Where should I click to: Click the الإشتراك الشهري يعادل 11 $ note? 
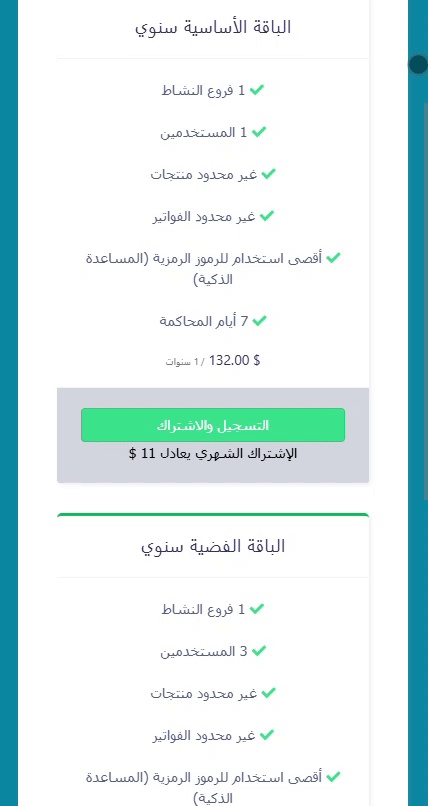tap(213, 454)
